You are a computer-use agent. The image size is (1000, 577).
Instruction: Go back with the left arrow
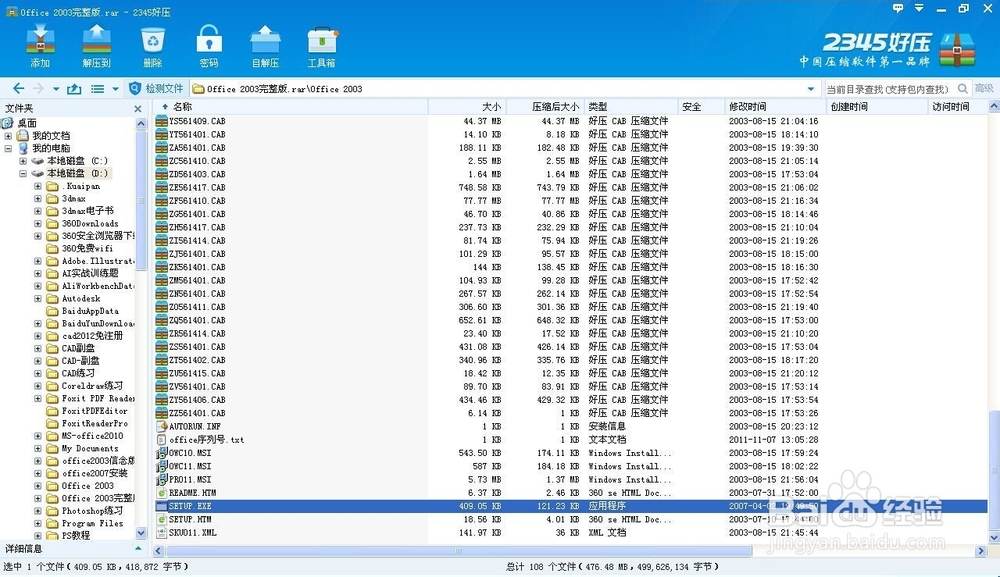(x=18, y=89)
